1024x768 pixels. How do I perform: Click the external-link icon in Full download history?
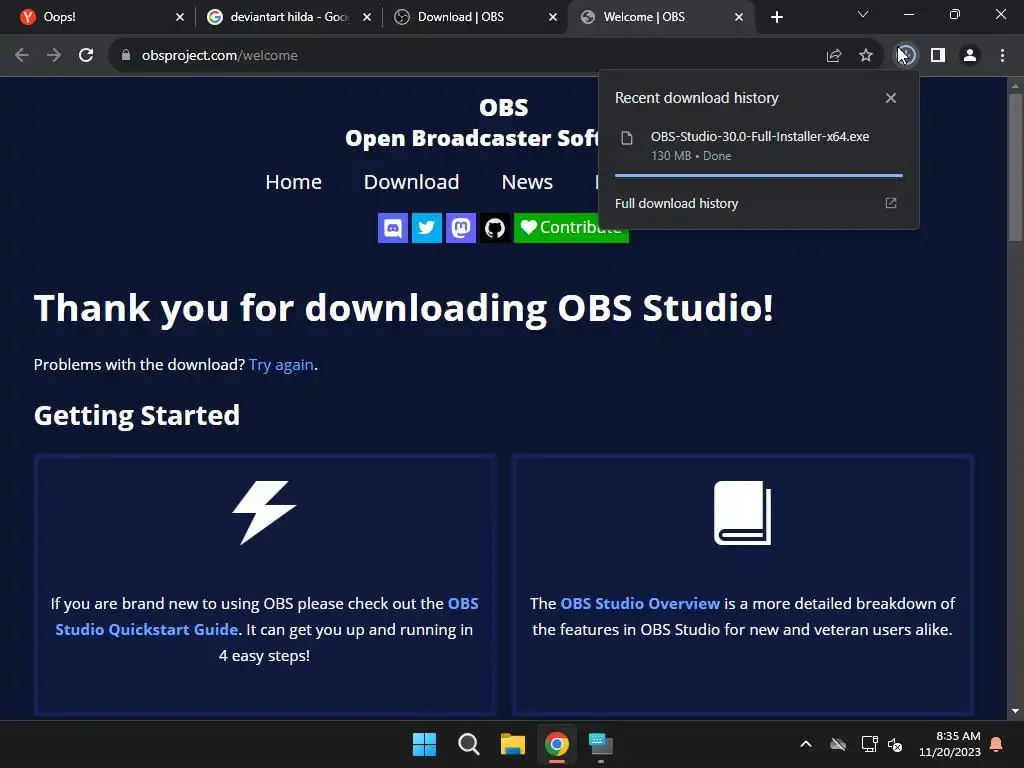pyautogui.click(x=891, y=203)
